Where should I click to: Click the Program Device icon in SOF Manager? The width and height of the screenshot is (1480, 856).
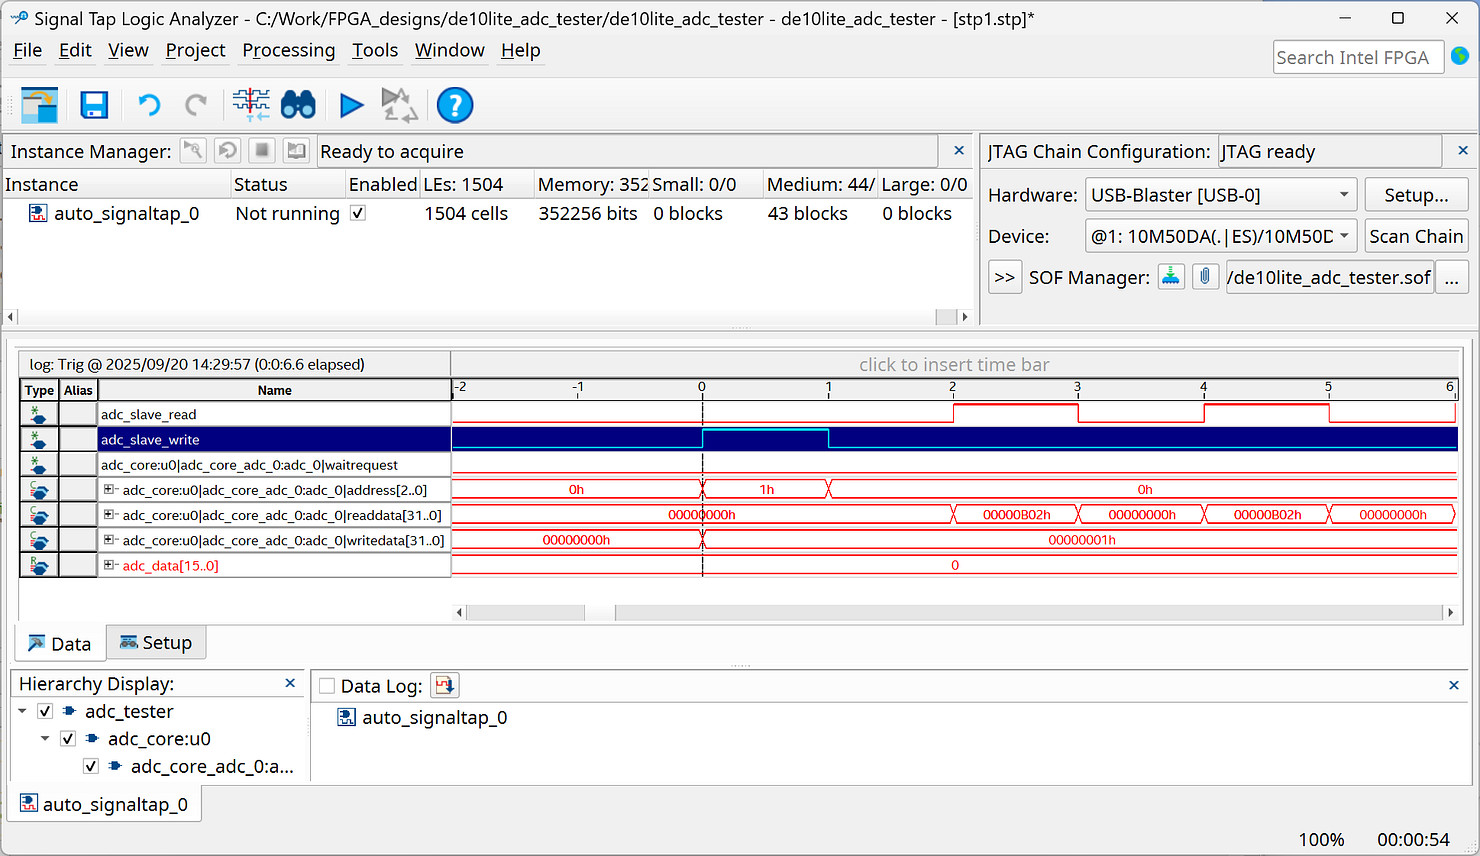1171,276
